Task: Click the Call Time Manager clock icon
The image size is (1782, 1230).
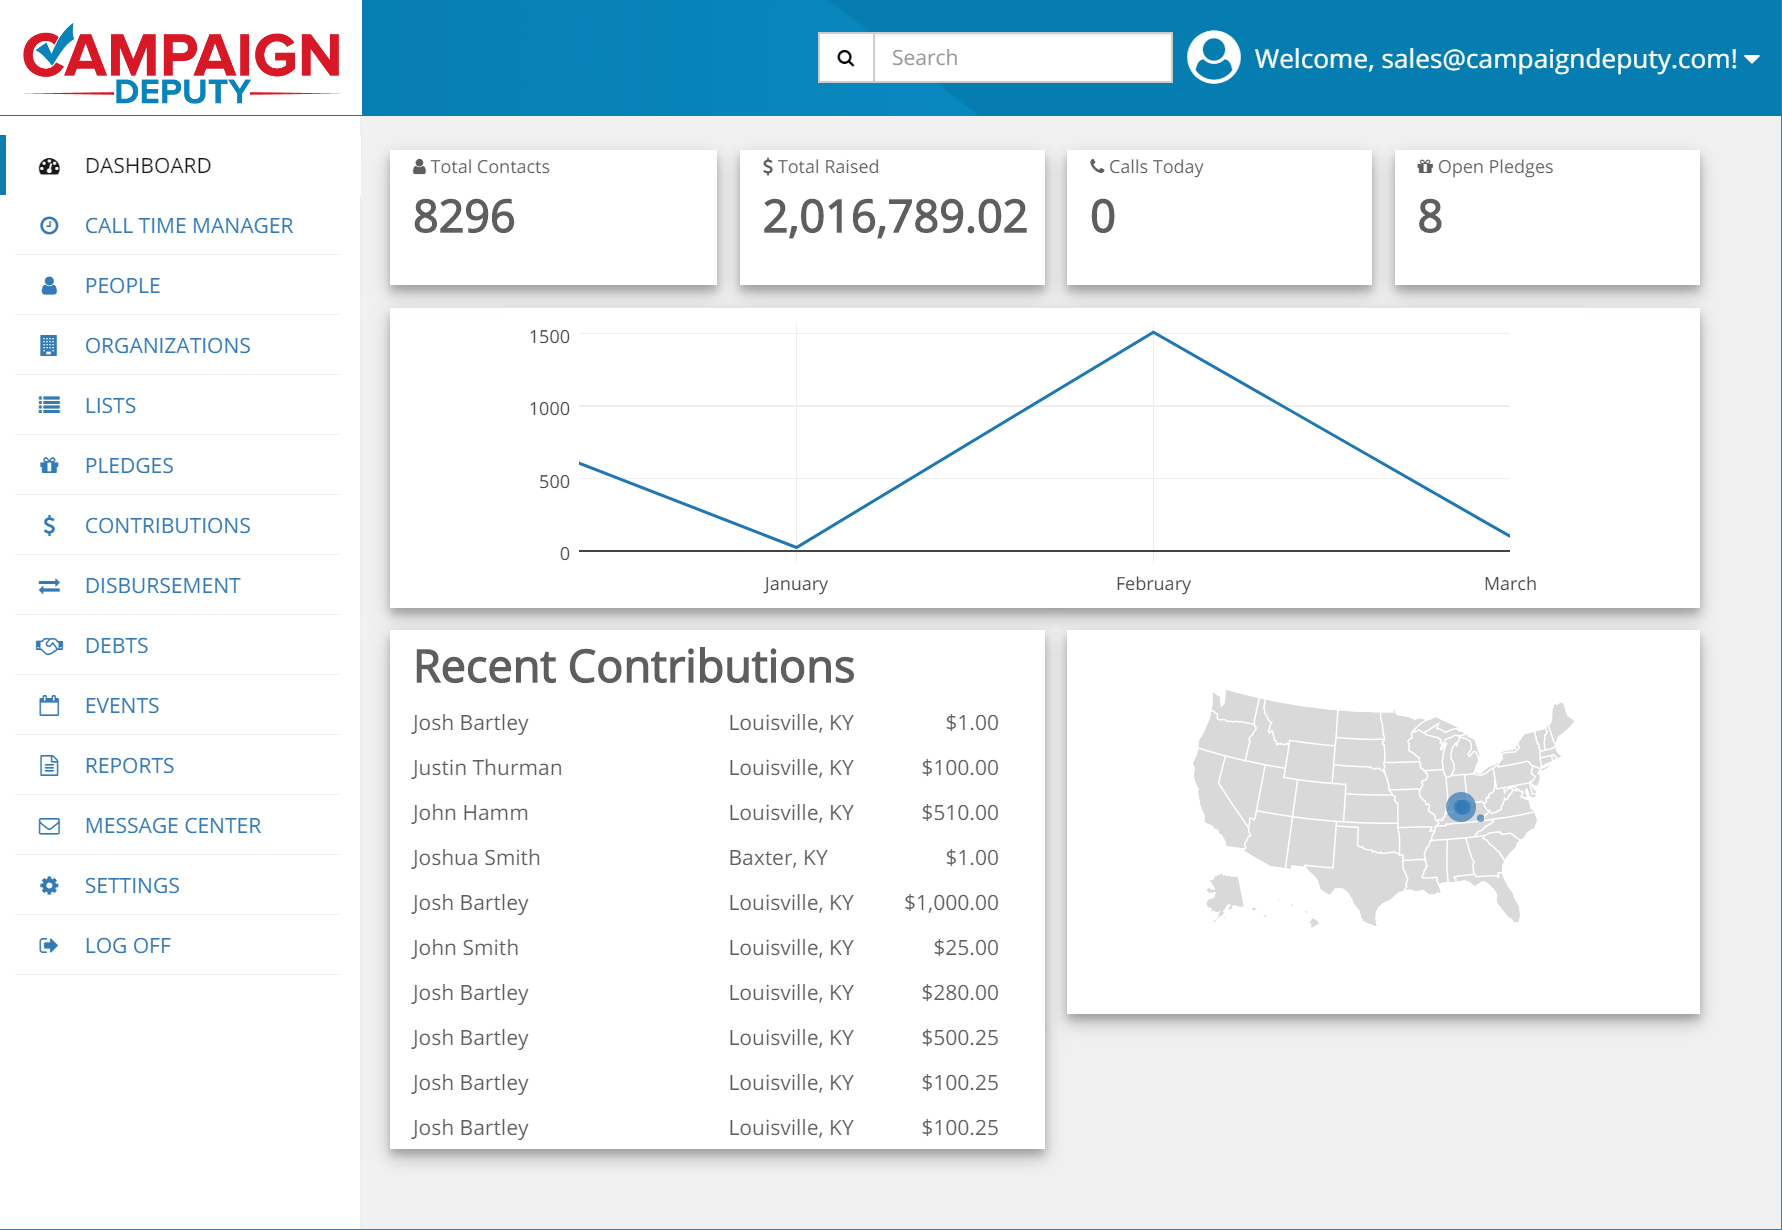Action: (49, 226)
